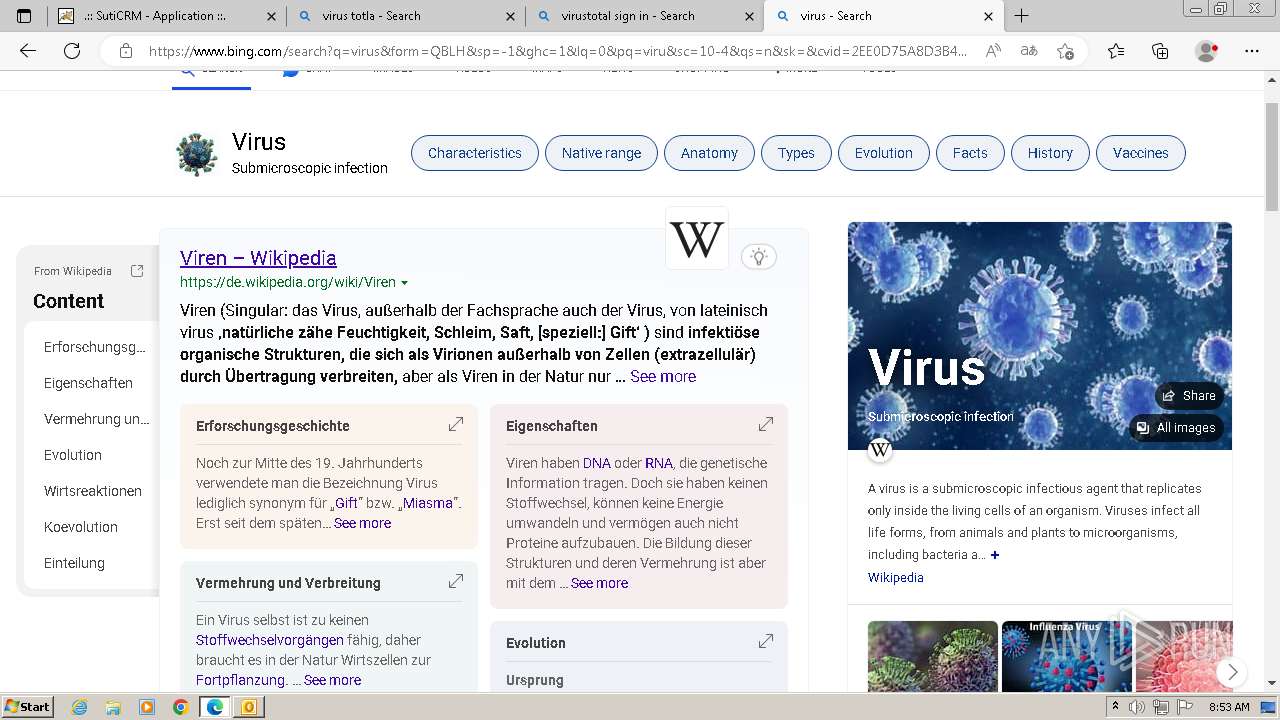
Task: Open the dropdown arrow next to de.wikipedia.org URL
Action: pos(404,283)
